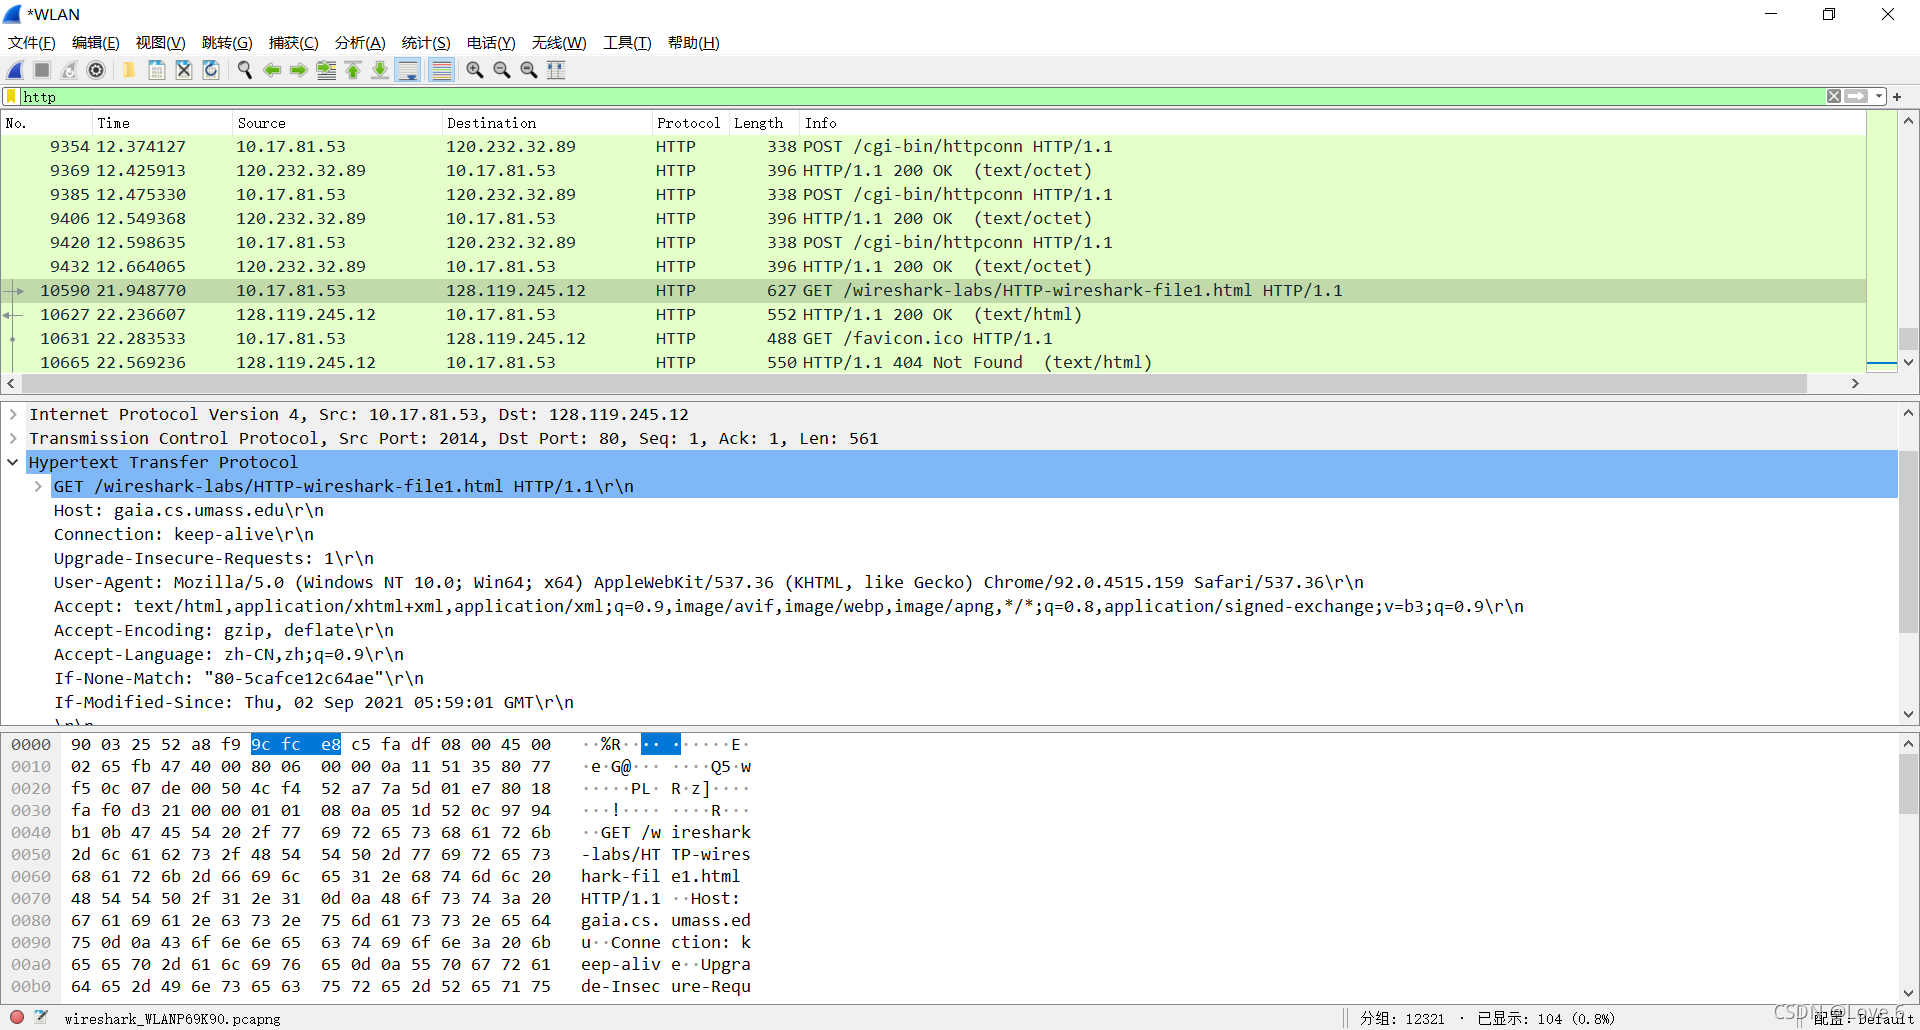
Task: Open capture options via the gear icon
Action: [97, 70]
